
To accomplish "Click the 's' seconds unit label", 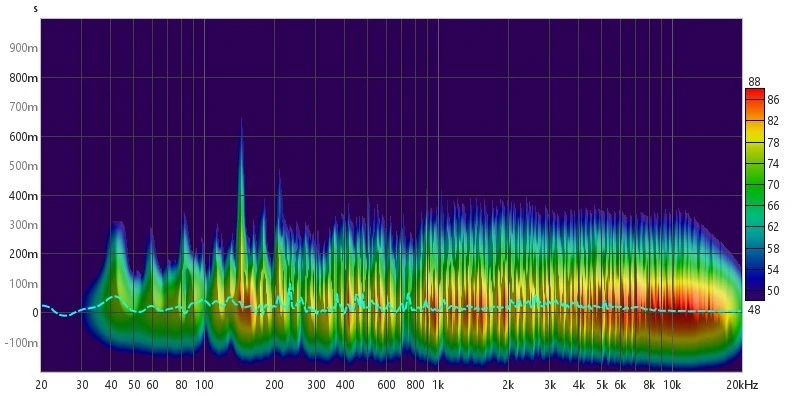I will 36,9.
